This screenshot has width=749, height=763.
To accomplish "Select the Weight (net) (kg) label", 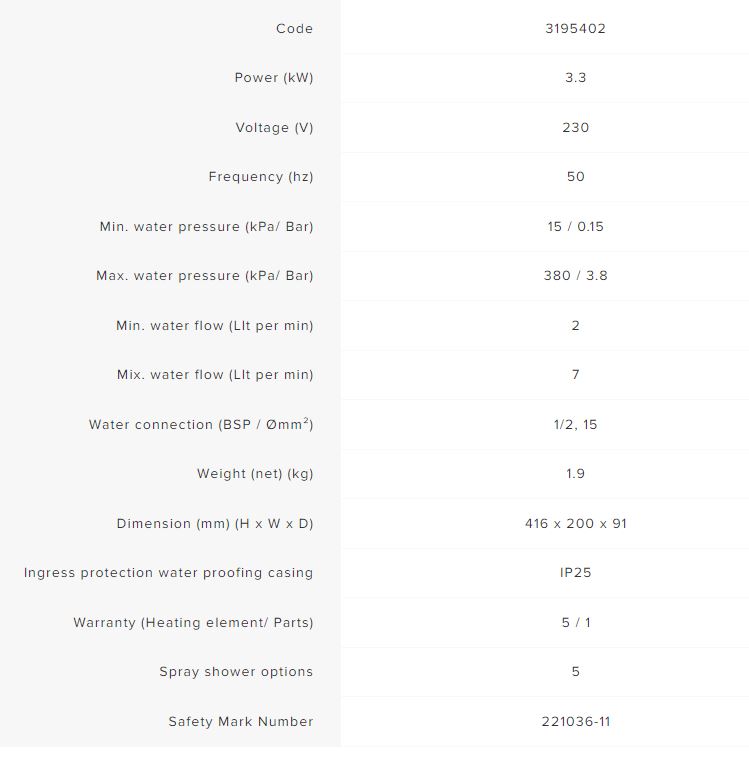I will [x=255, y=474].
